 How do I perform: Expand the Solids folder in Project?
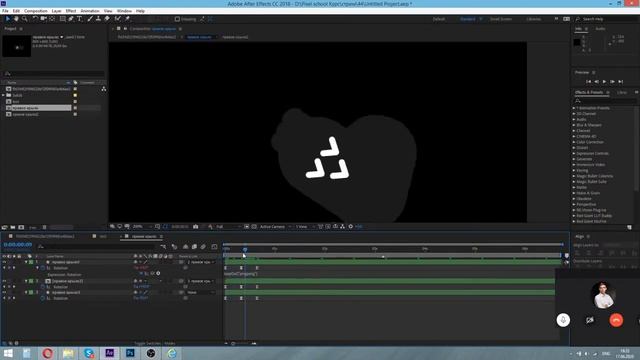(x=3, y=95)
